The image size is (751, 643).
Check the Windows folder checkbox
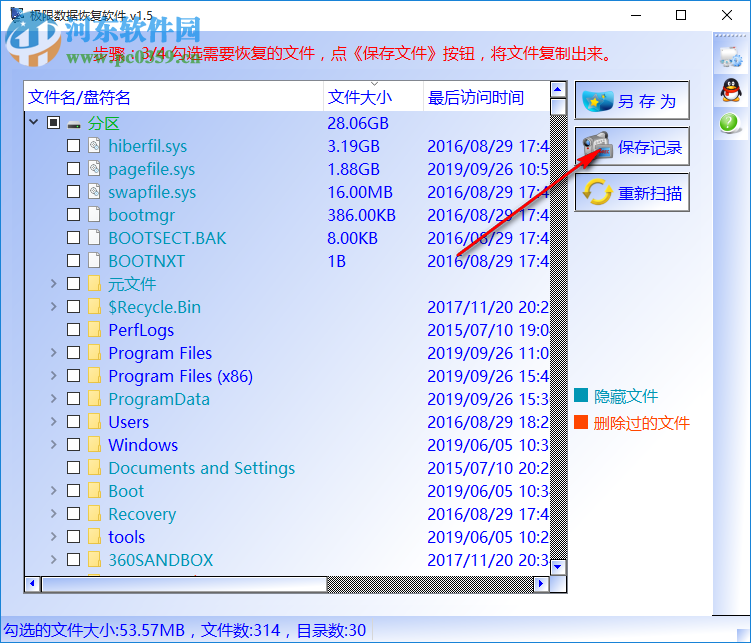tap(73, 444)
